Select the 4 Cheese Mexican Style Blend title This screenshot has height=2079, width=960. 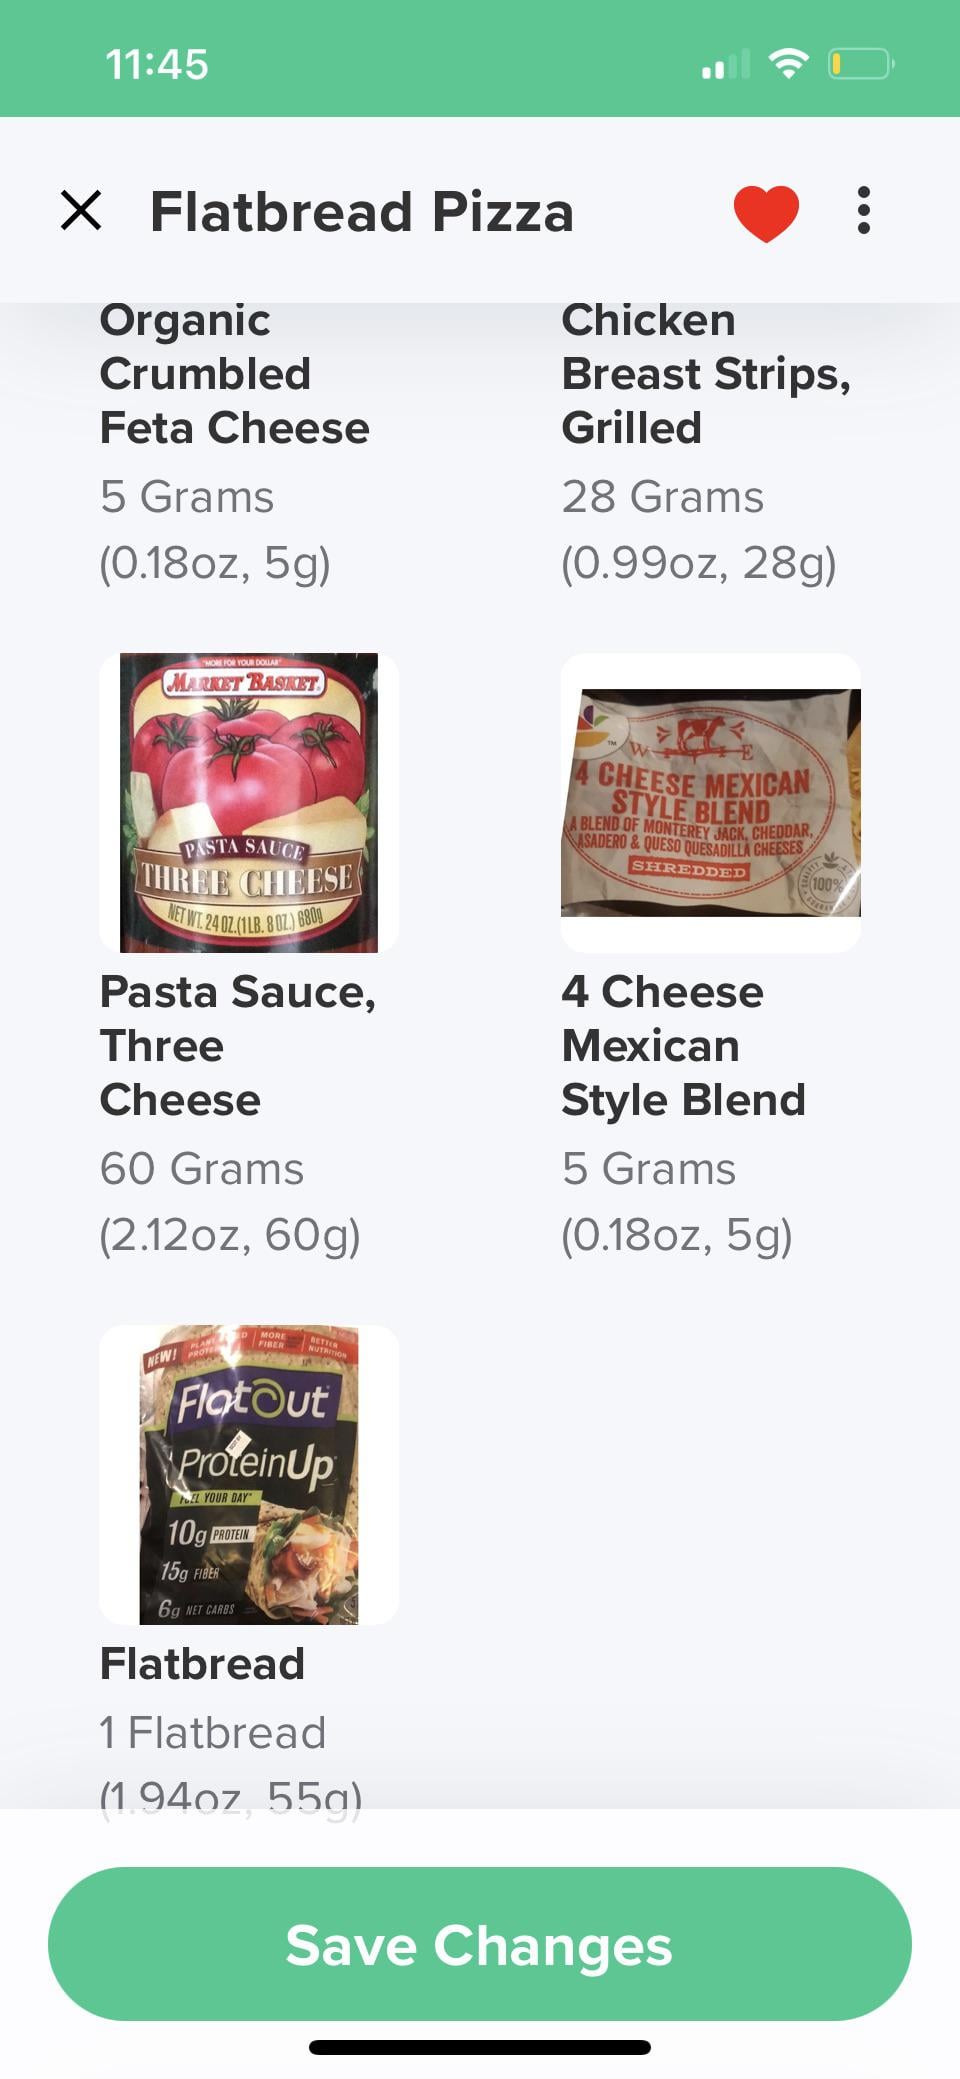[x=684, y=1046]
